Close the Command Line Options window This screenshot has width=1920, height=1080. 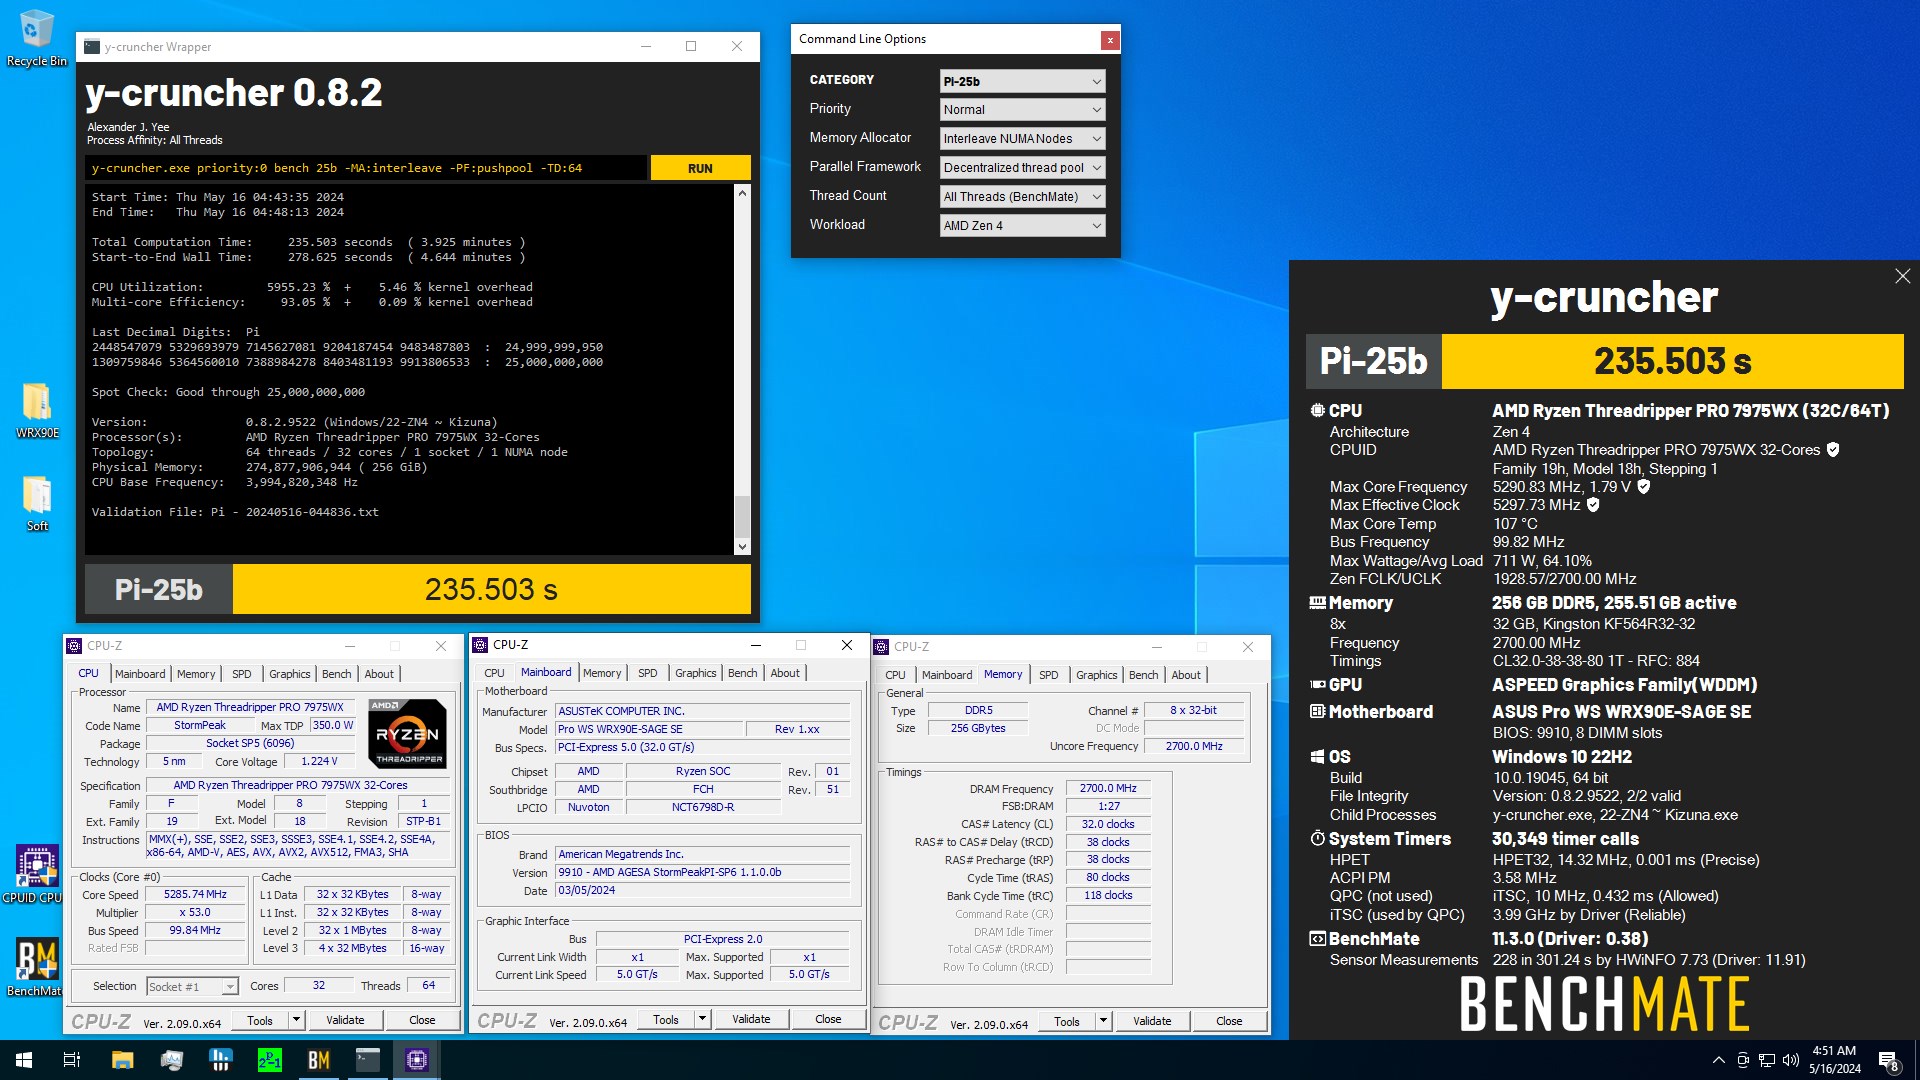pos(1110,40)
